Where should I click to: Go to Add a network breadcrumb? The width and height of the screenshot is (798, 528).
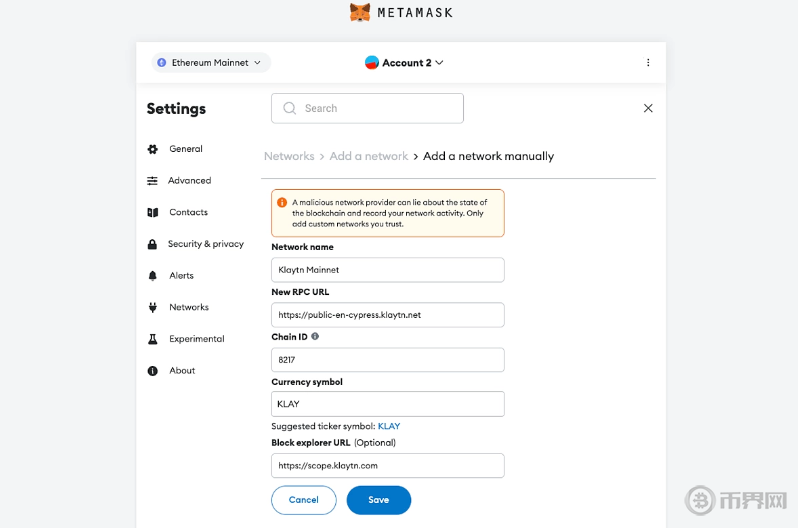[369, 156]
